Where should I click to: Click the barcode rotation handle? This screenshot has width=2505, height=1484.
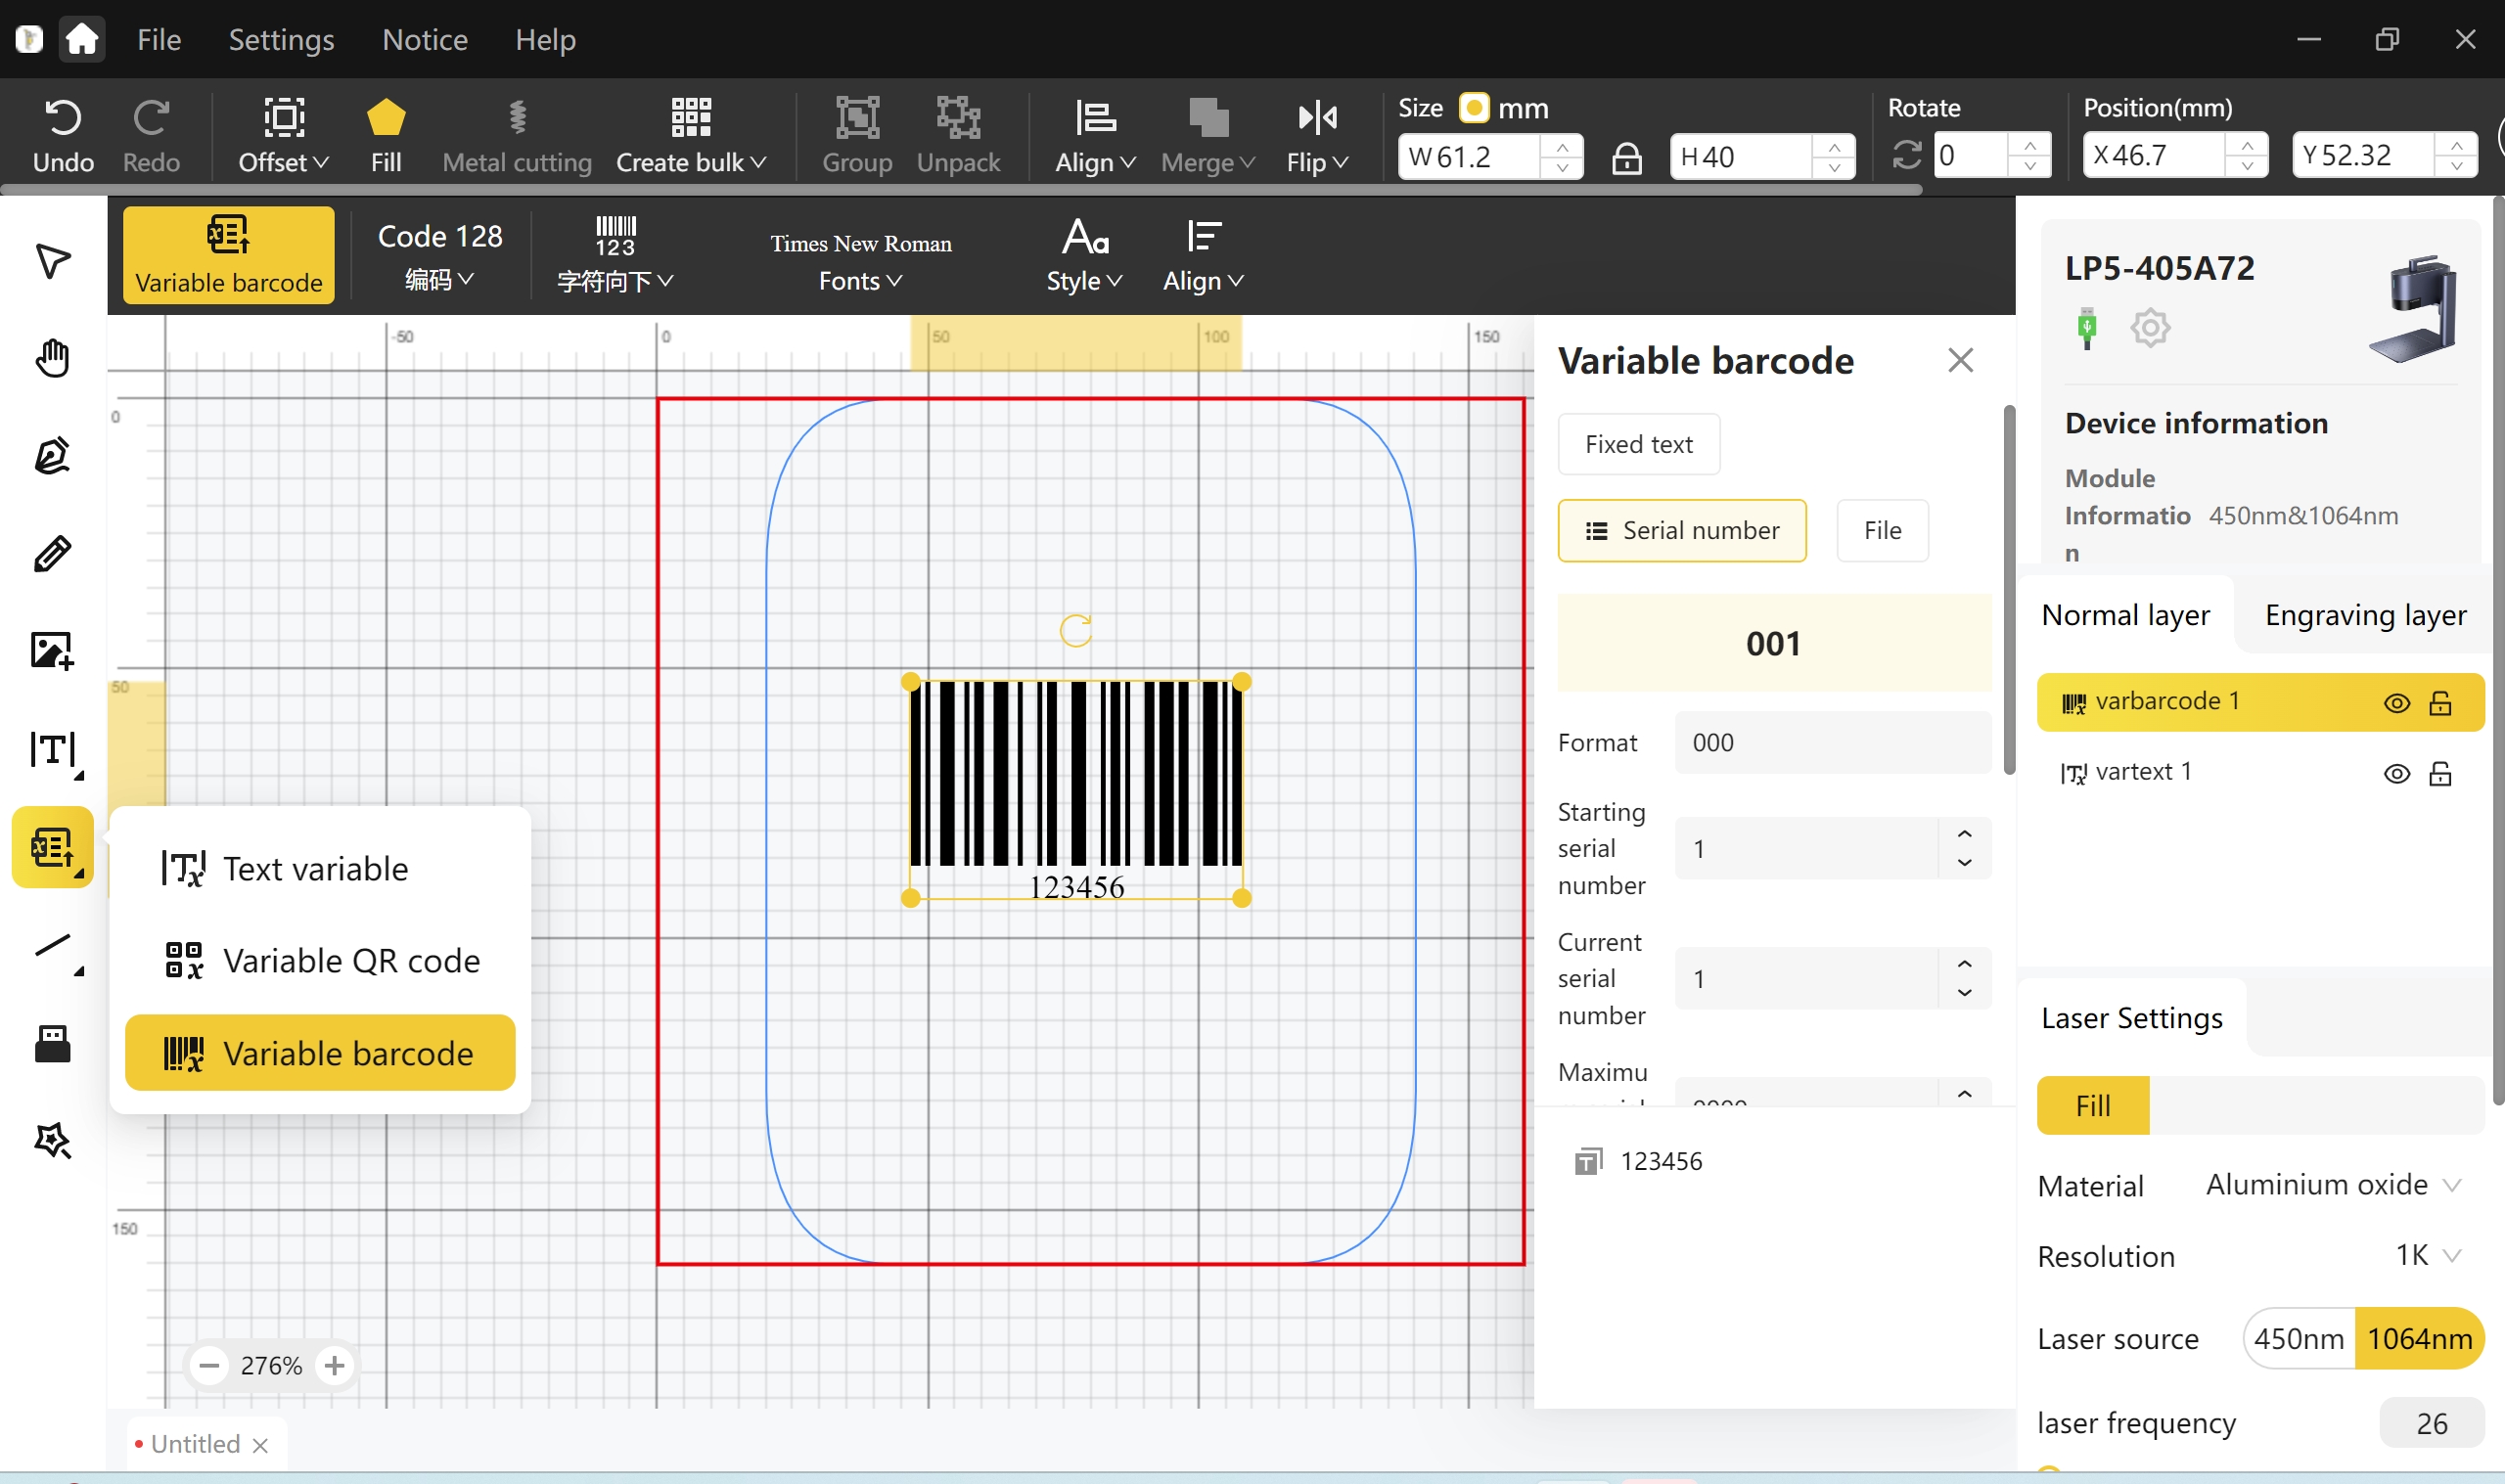tap(1075, 630)
